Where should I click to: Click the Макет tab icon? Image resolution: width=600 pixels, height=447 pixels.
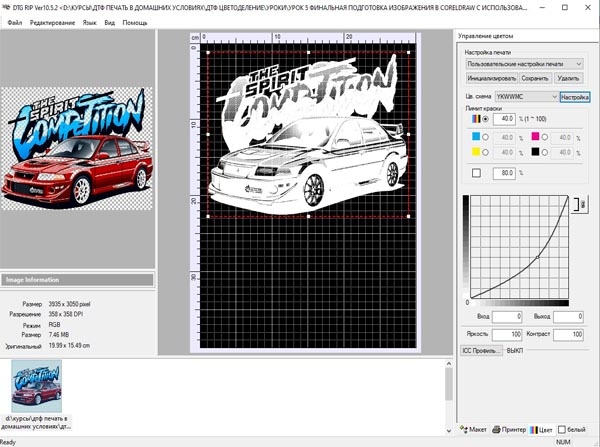[x=463, y=429]
